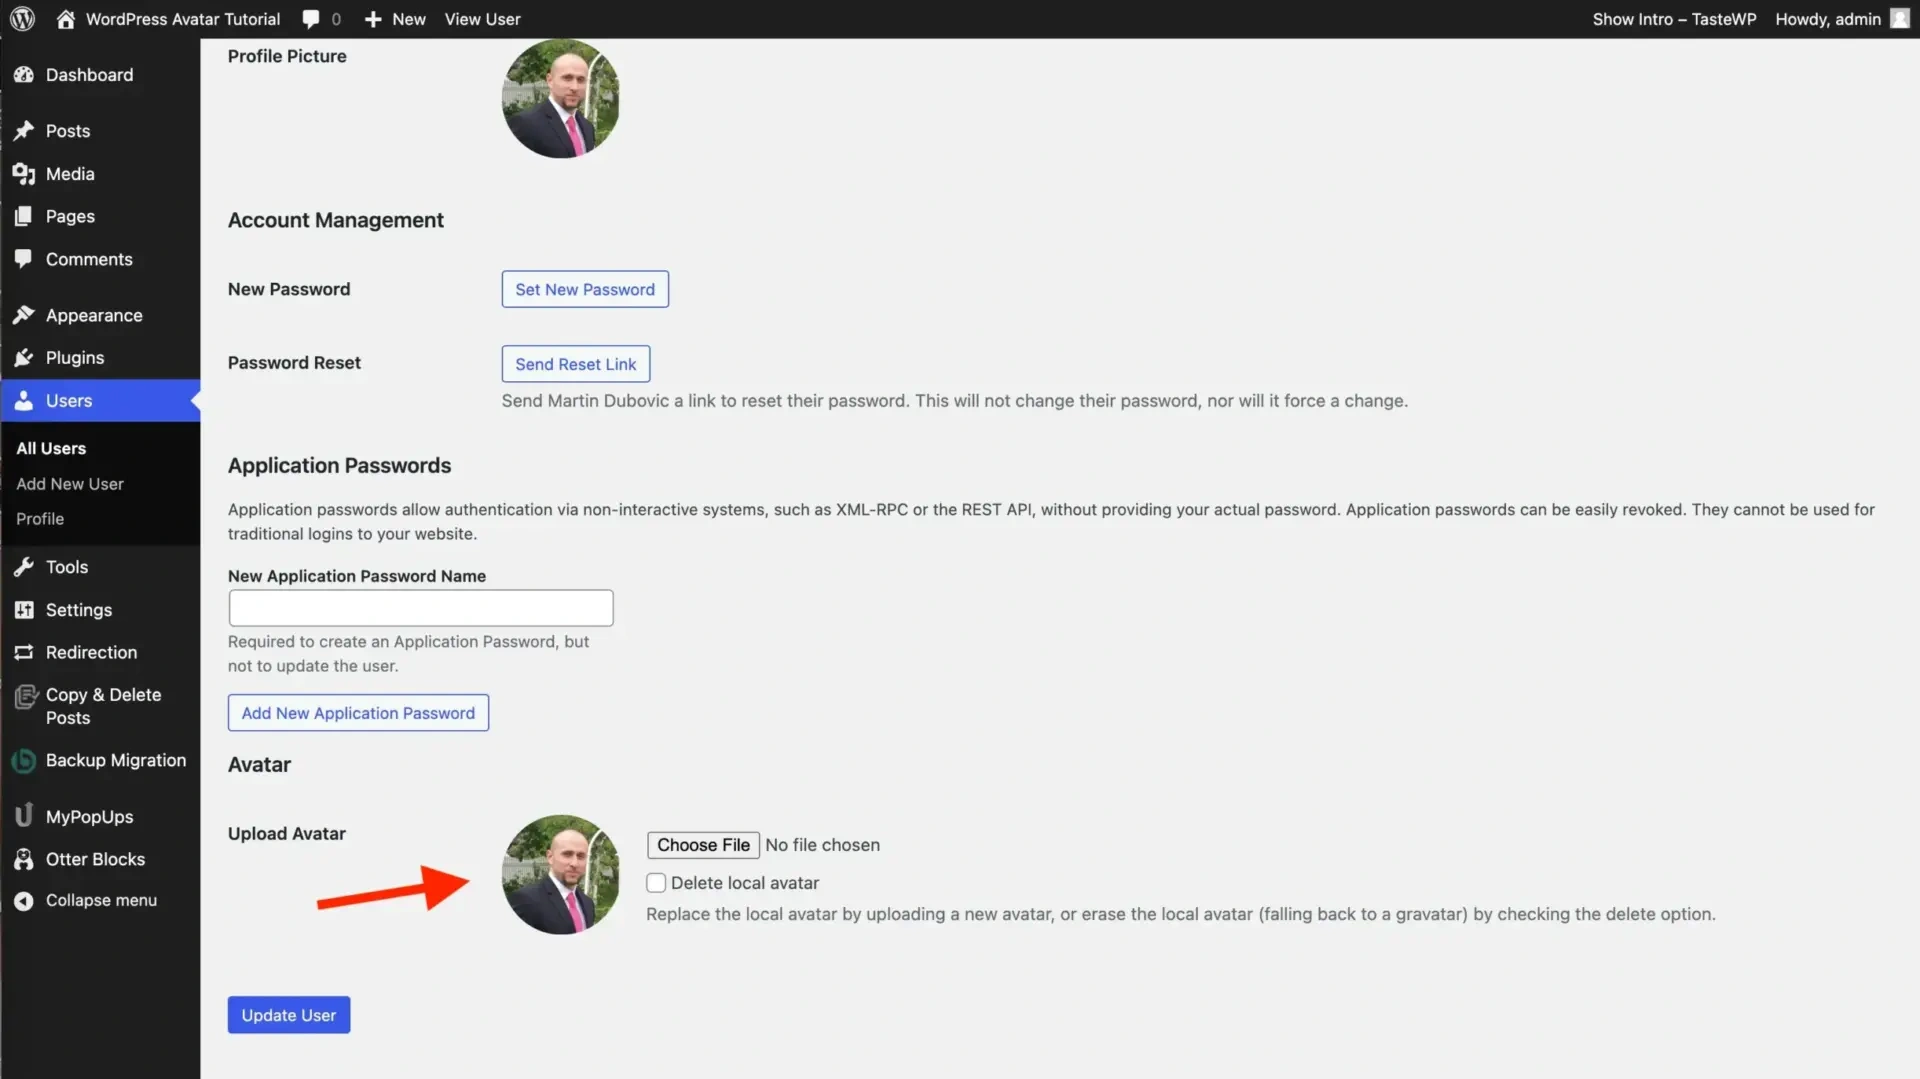Click the Update User button
Image resolution: width=1920 pixels, height=1079 pixels.
(288, 1015)
